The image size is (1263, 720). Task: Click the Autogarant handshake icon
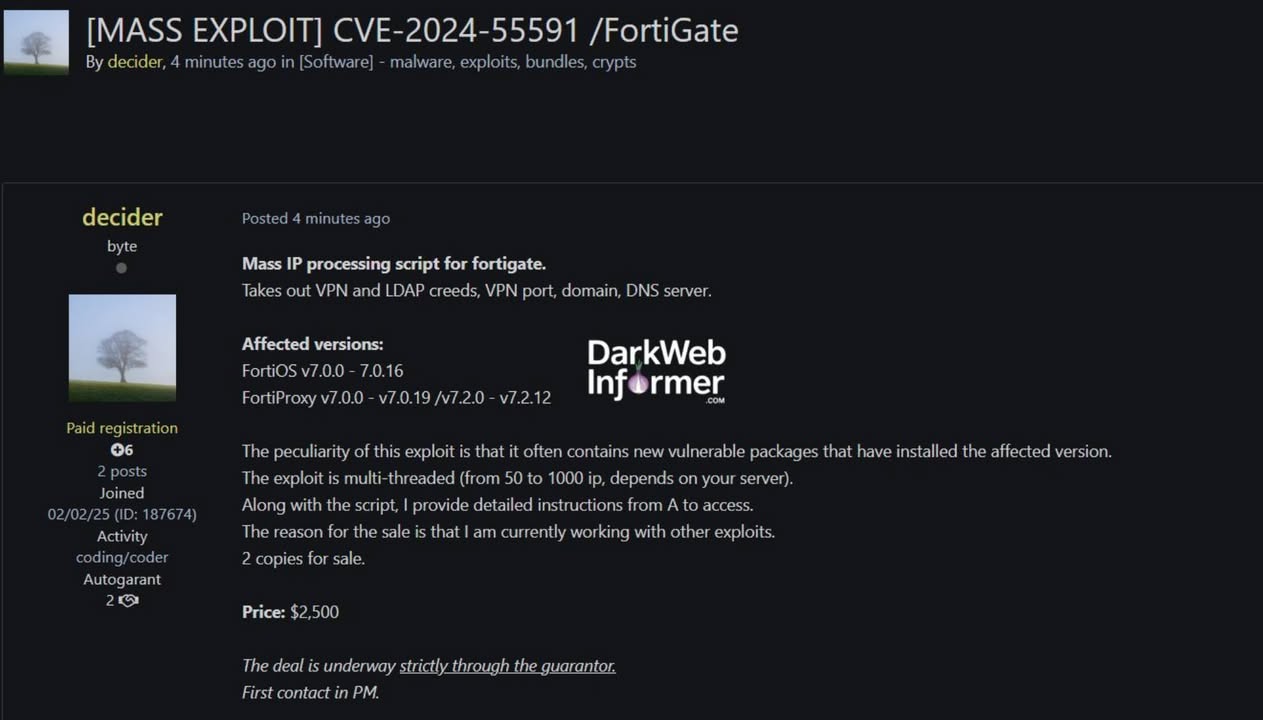[x=128, y=601]
